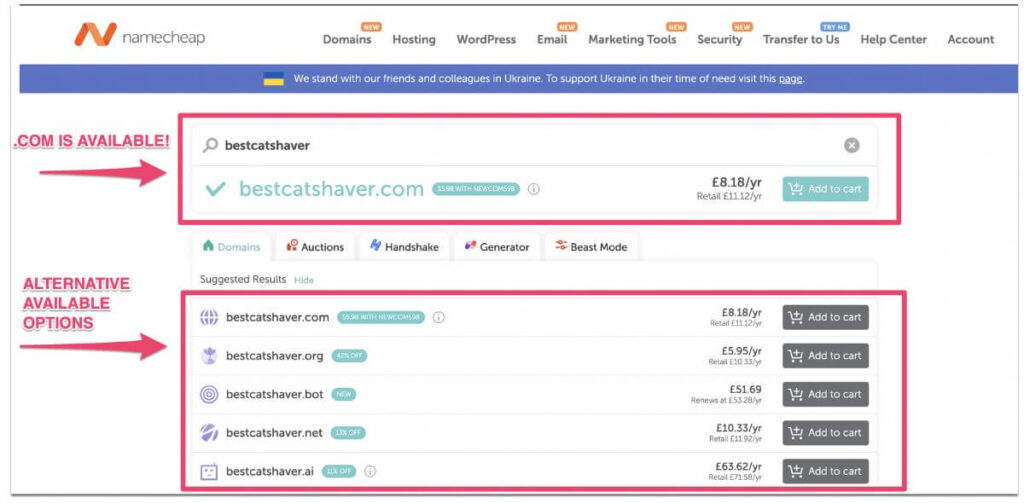Switch to the Domains tab
1024x503 pixels.
(x=231, y=247)
